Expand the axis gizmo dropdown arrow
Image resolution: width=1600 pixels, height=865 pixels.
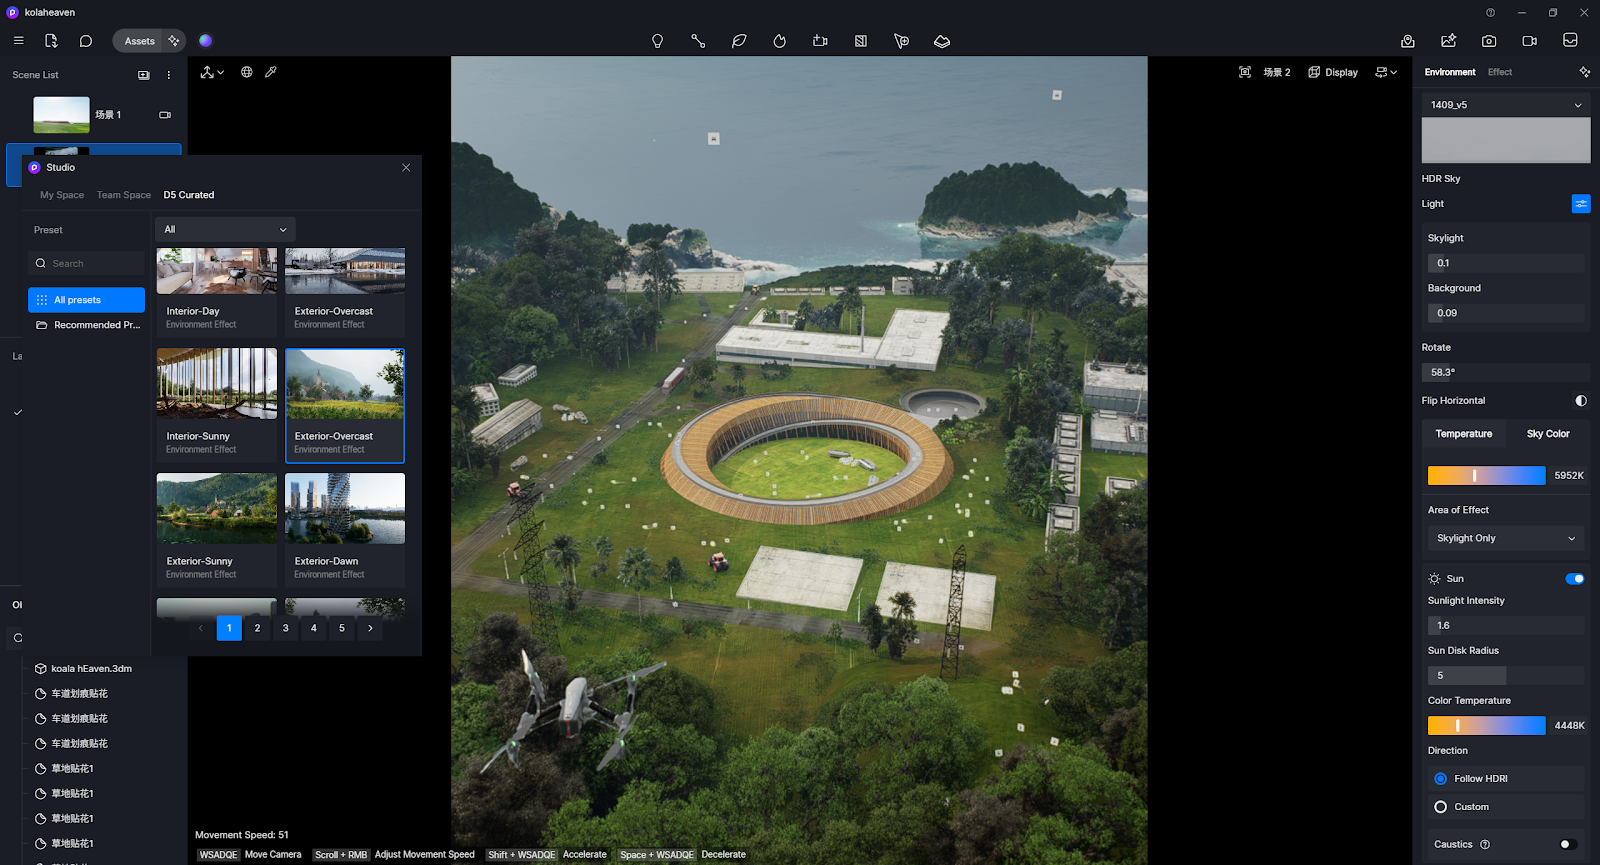221,72
